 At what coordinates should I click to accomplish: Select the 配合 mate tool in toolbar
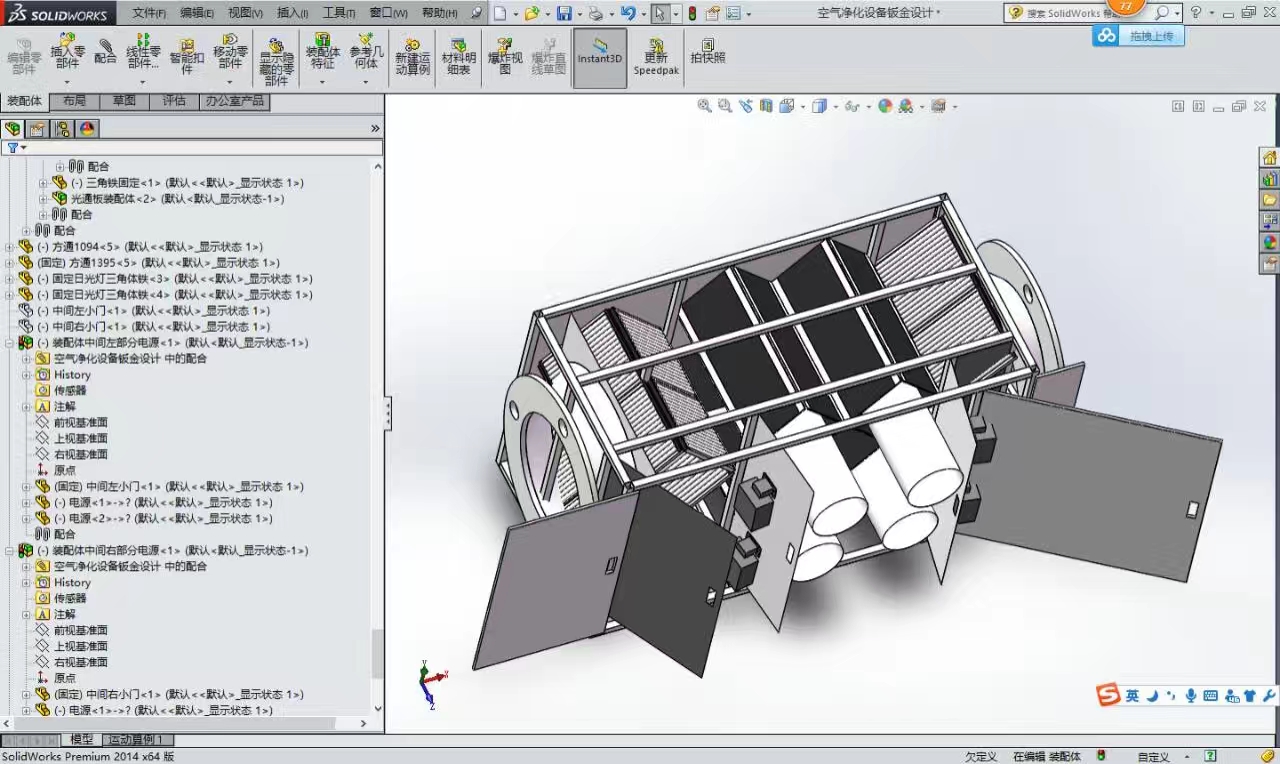tap(105, 52)
